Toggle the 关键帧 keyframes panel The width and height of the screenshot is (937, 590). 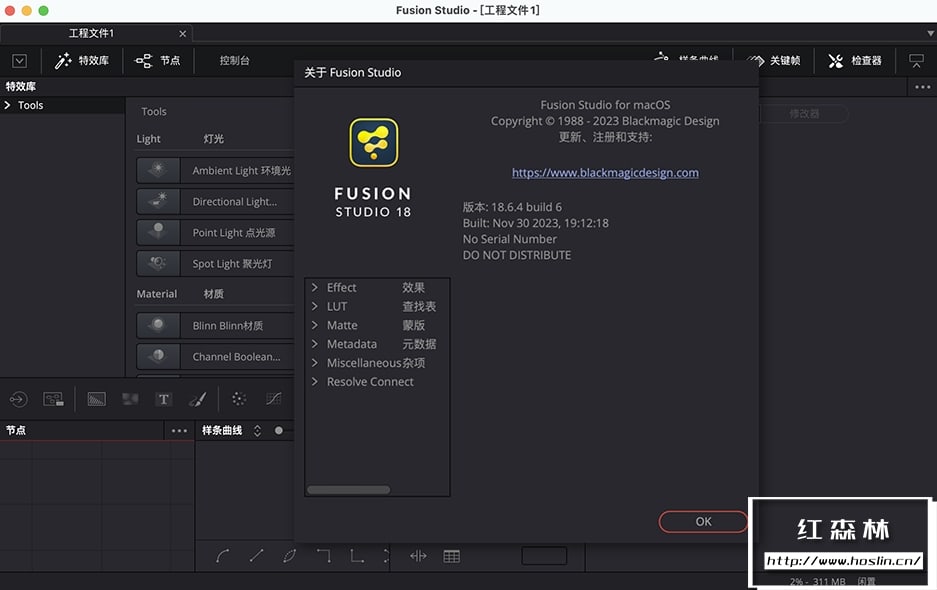tap(774, 60)
